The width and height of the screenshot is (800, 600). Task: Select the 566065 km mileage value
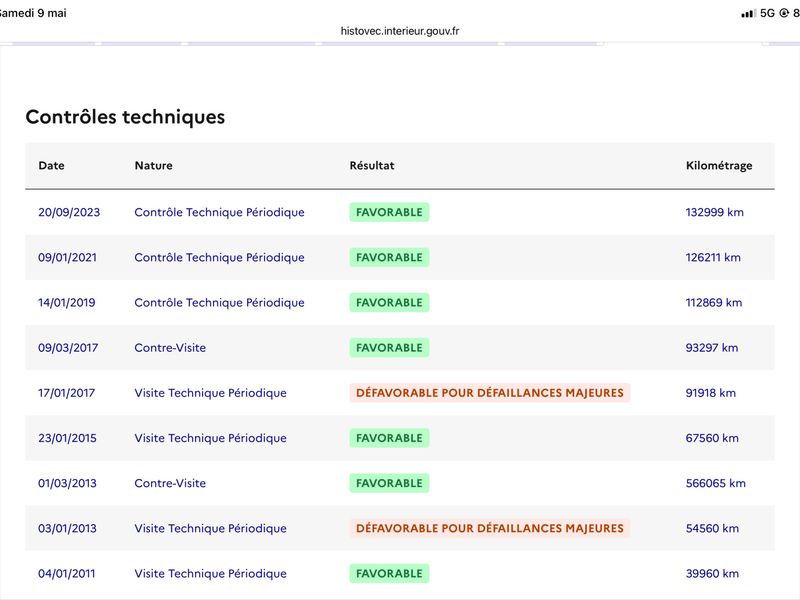715,483
